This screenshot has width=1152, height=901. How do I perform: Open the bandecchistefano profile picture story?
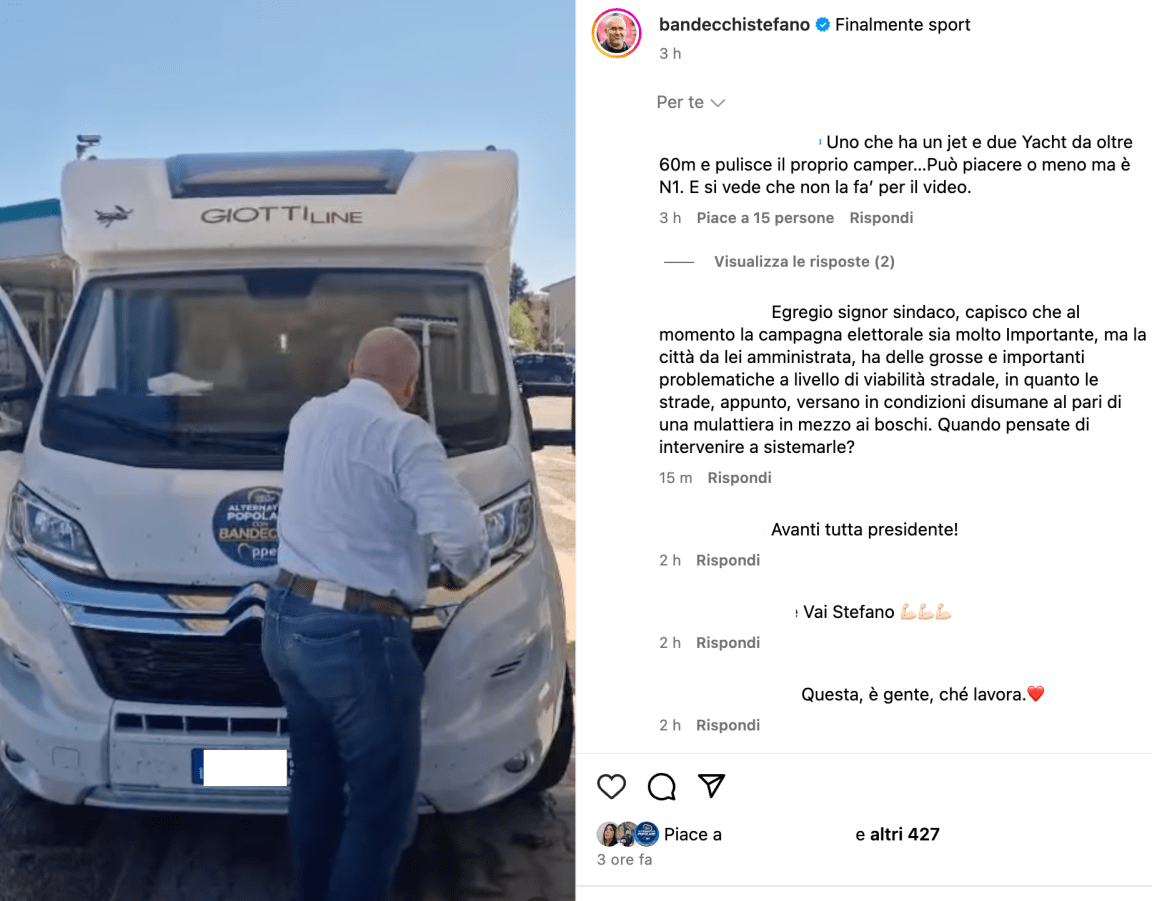616,33
